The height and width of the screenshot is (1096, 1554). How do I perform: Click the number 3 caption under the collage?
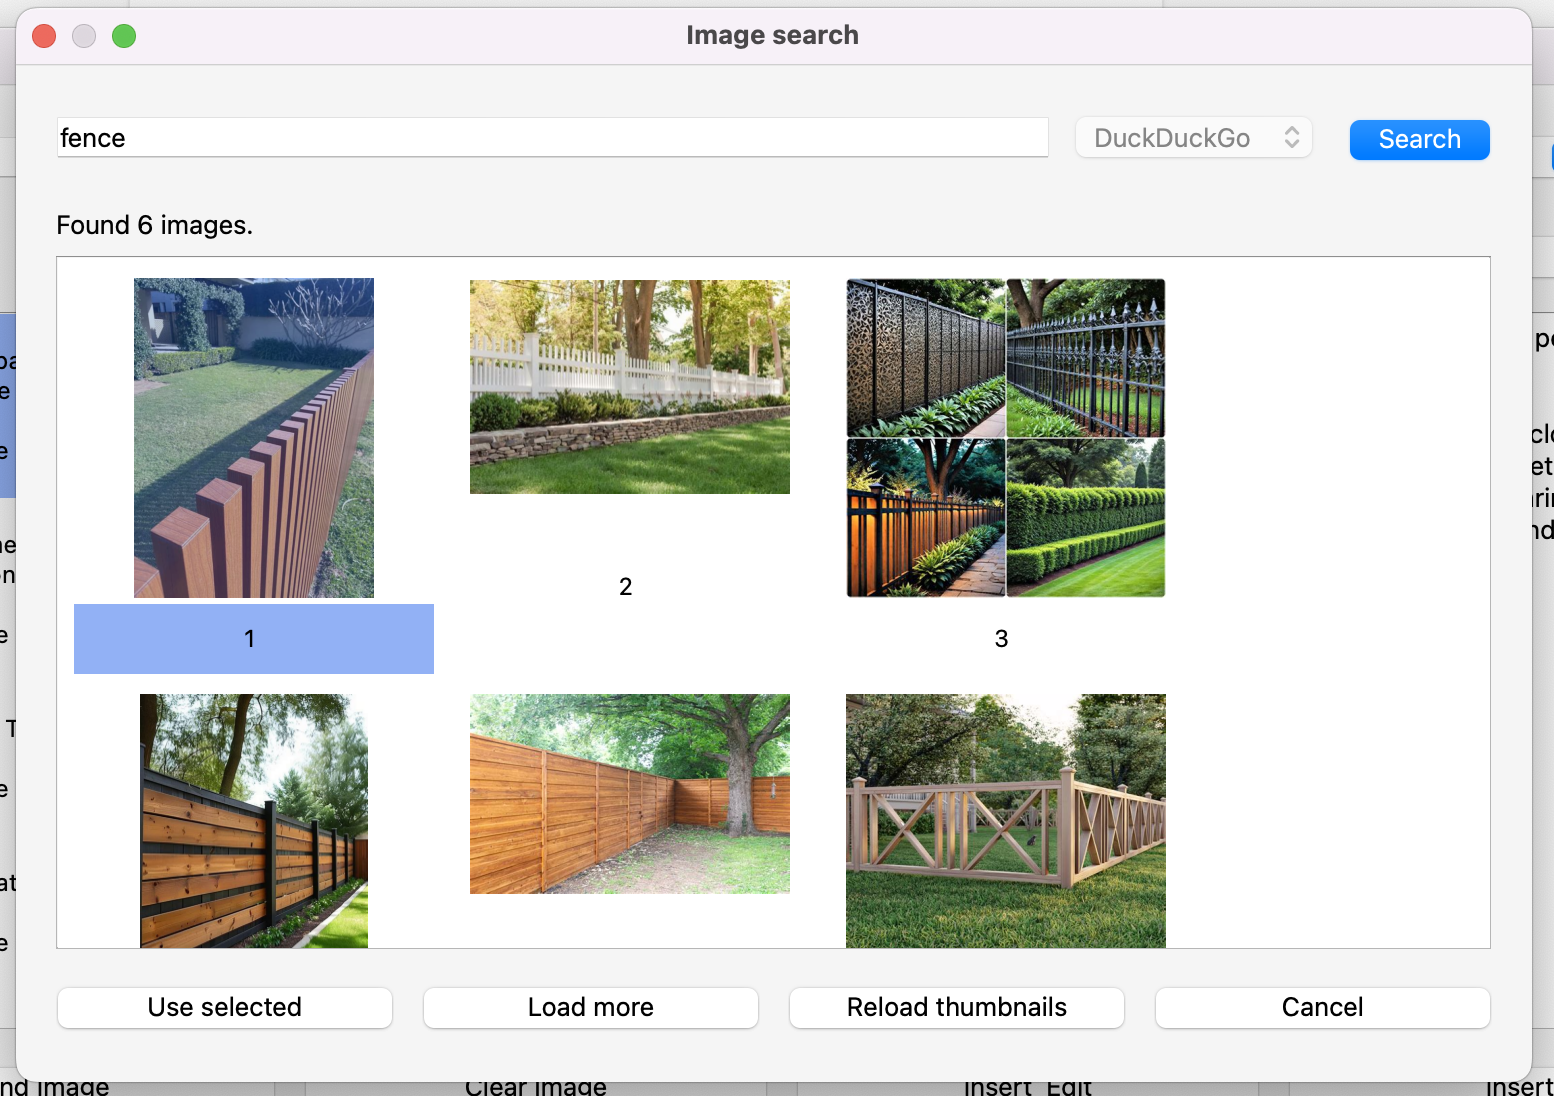(1001, 638)
